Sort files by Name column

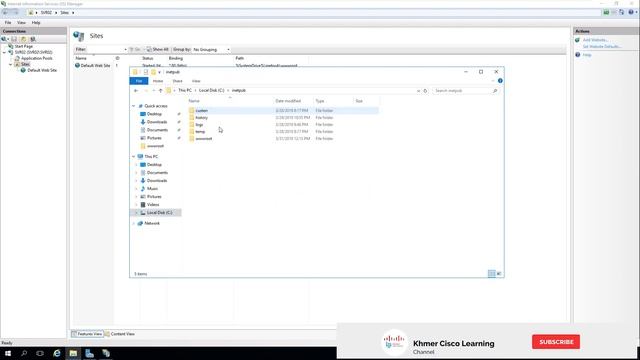click(194, 101)
